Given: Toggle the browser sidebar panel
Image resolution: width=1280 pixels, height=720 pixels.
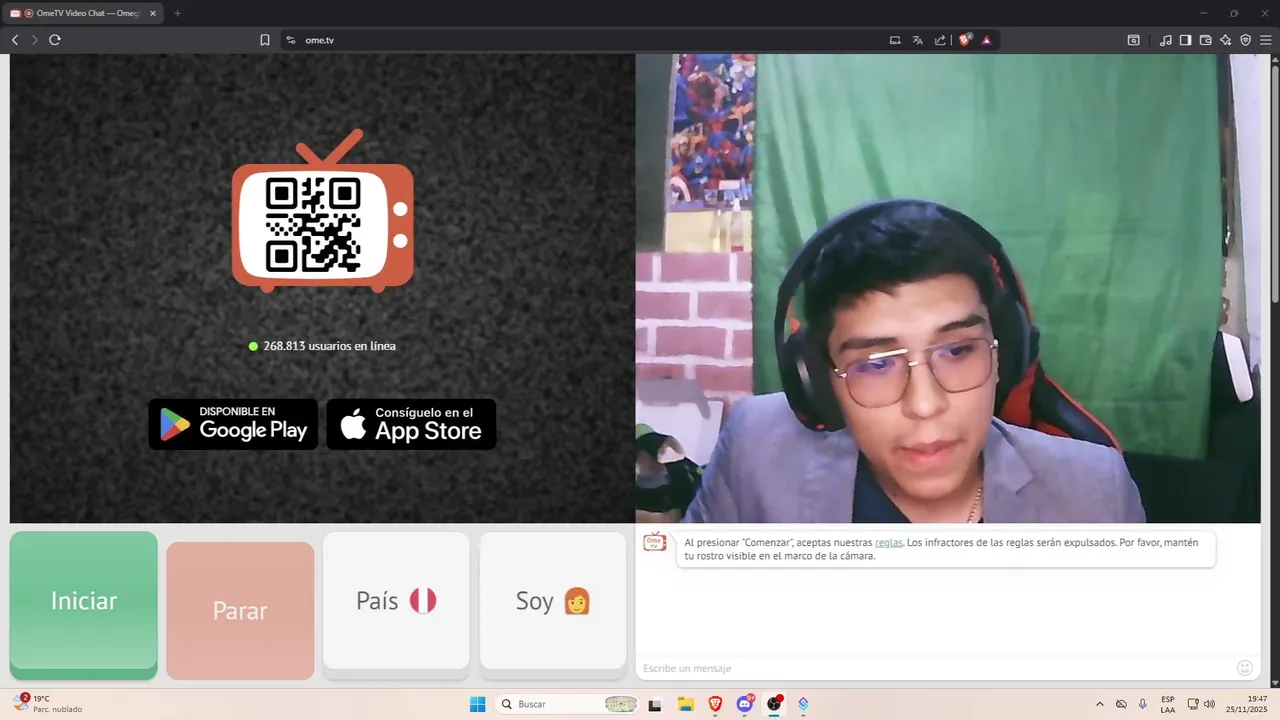Looking at the screenshot, I should (1185, 40).
